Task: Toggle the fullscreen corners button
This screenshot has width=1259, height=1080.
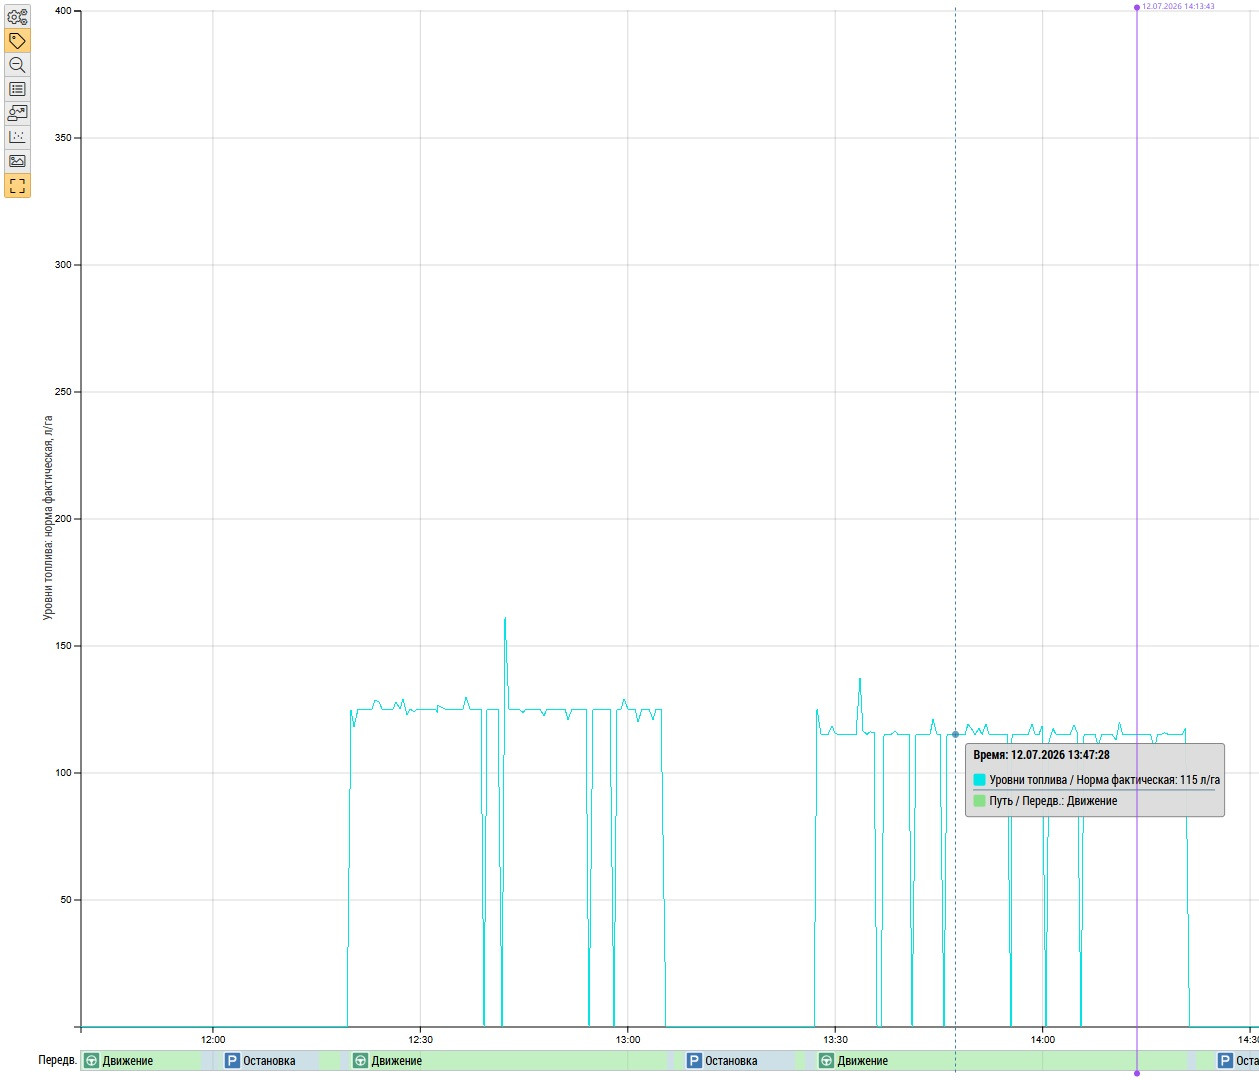Action: click(x=17, y=185)
